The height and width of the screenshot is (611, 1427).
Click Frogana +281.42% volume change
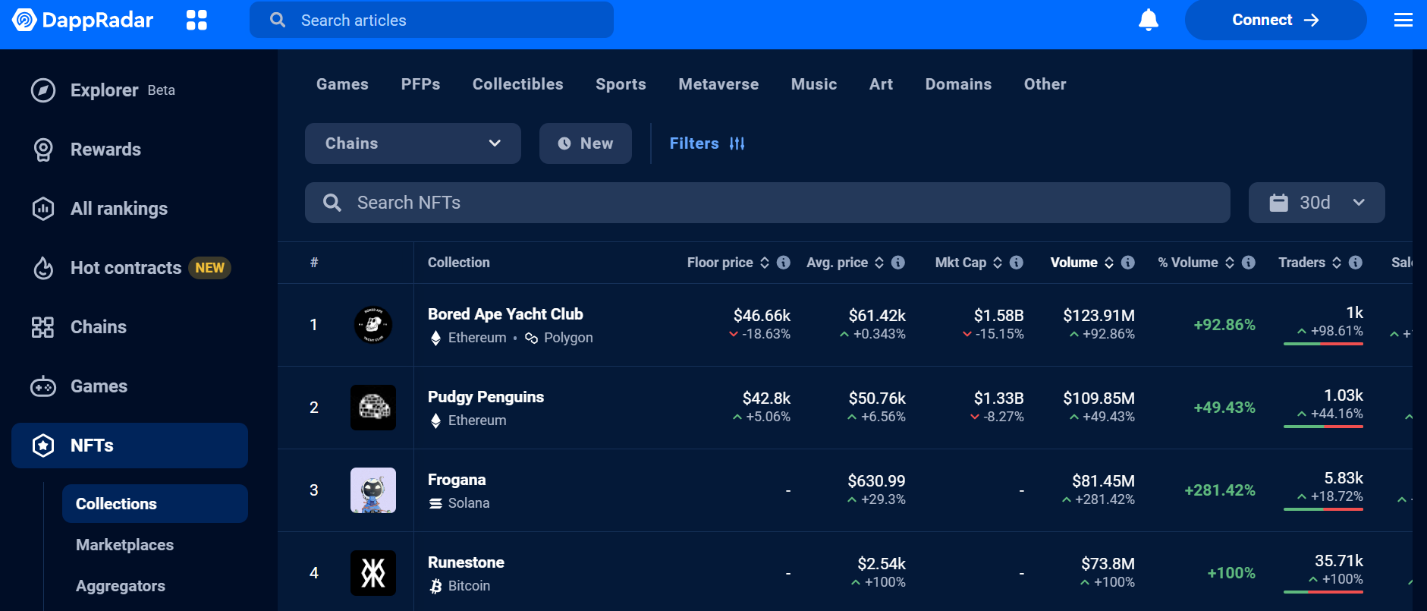coord(1220,491)
